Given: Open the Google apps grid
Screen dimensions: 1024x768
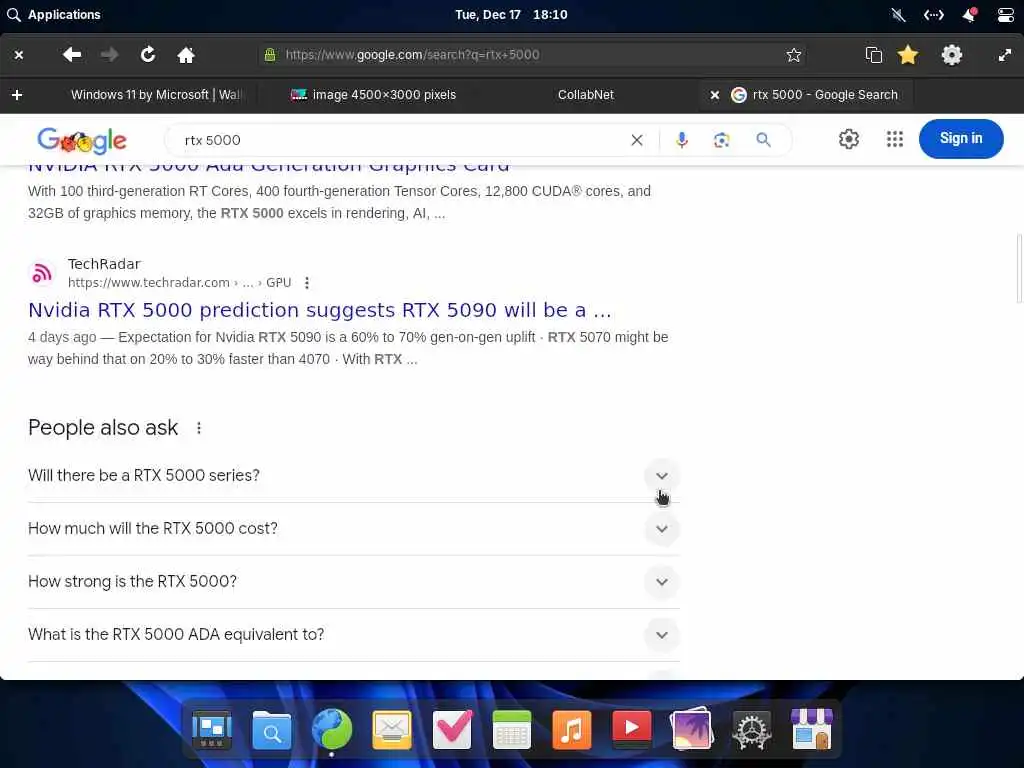Looking at the screenshot, I should click(895, 139).
